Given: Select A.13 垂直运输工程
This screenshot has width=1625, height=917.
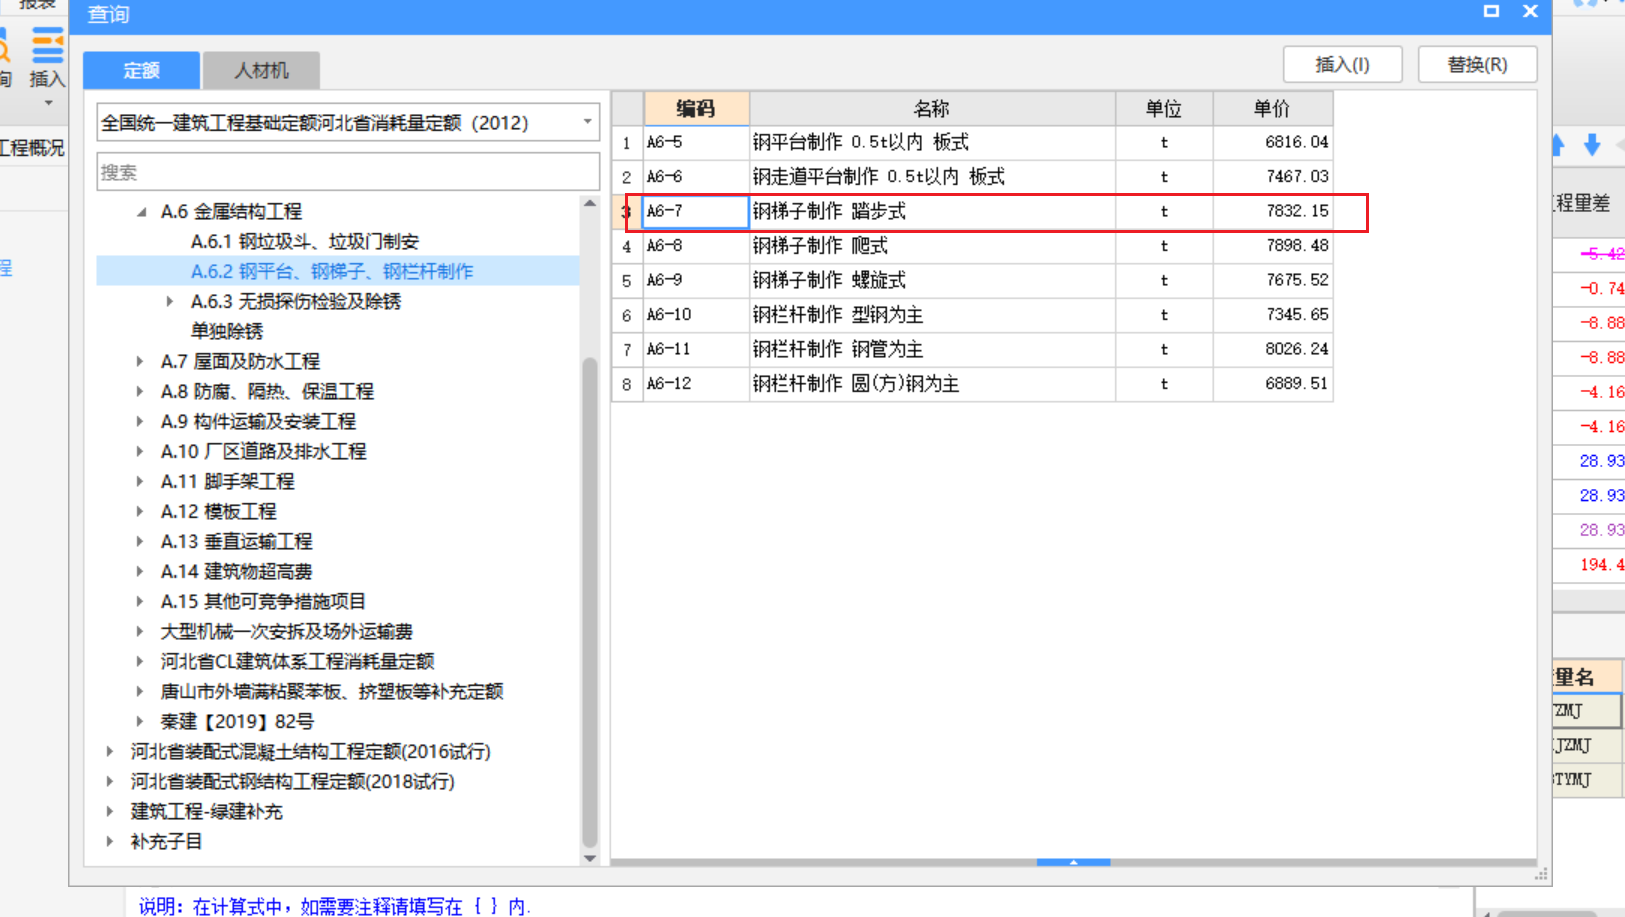Looking at the screenshot, I should 237,541.
